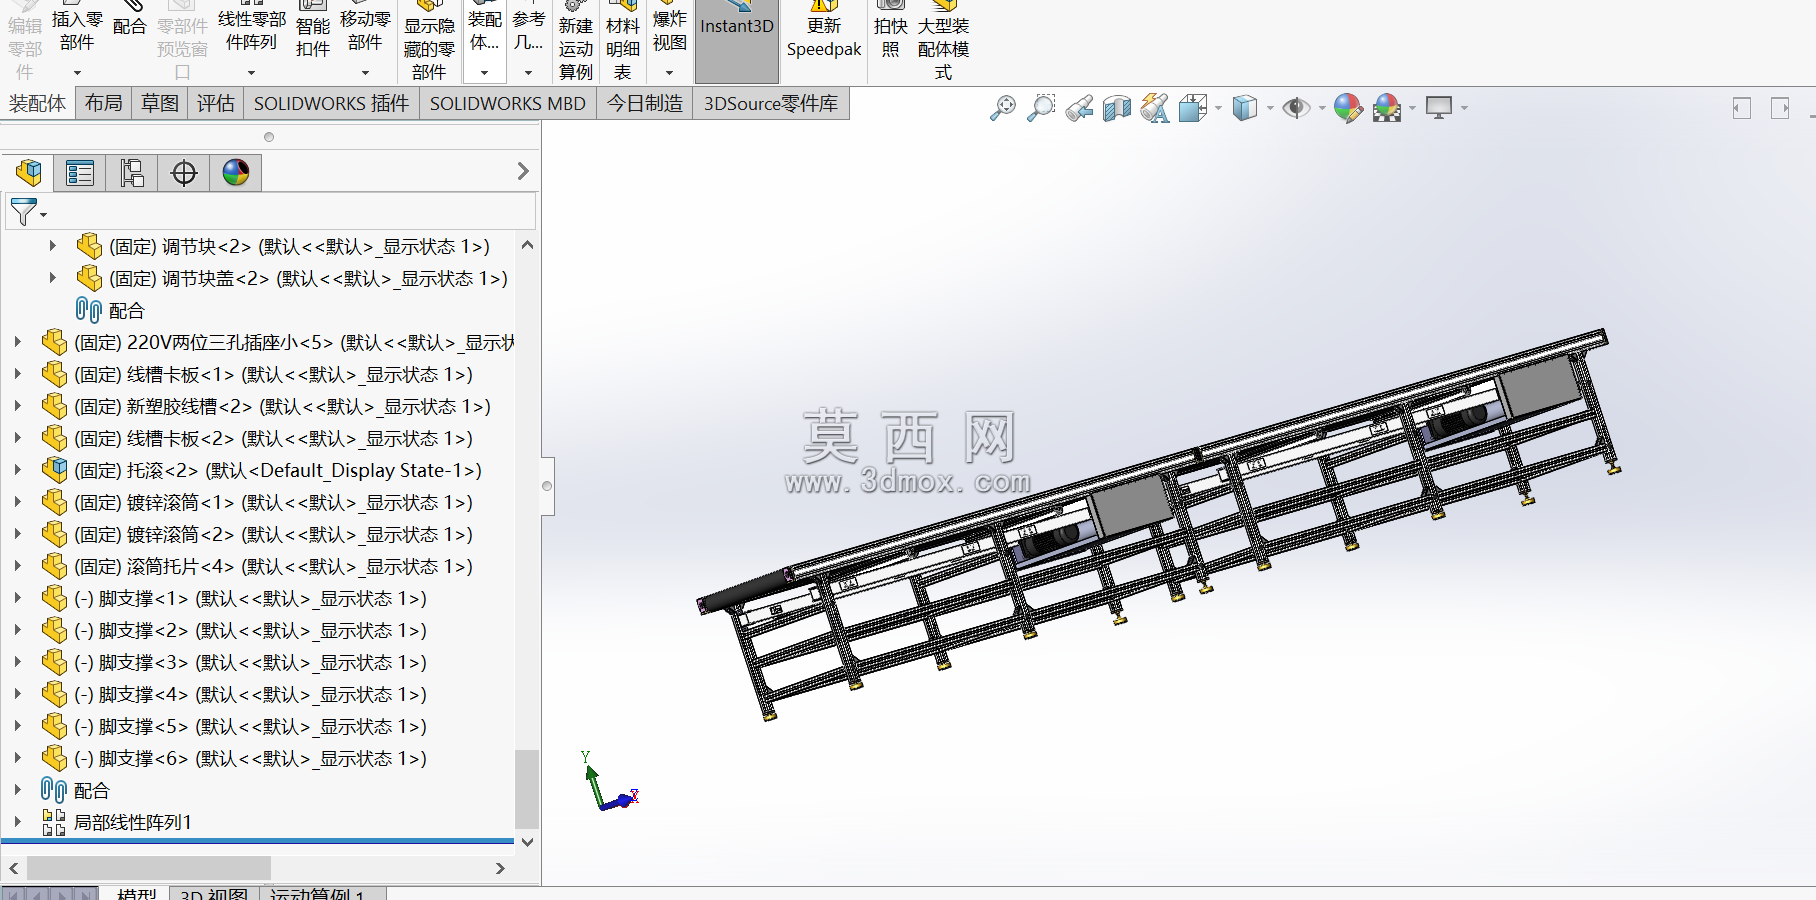Click Hide/Show Items eye icon
Screen dimensions: 1816x900
[x=1296, y=108]
